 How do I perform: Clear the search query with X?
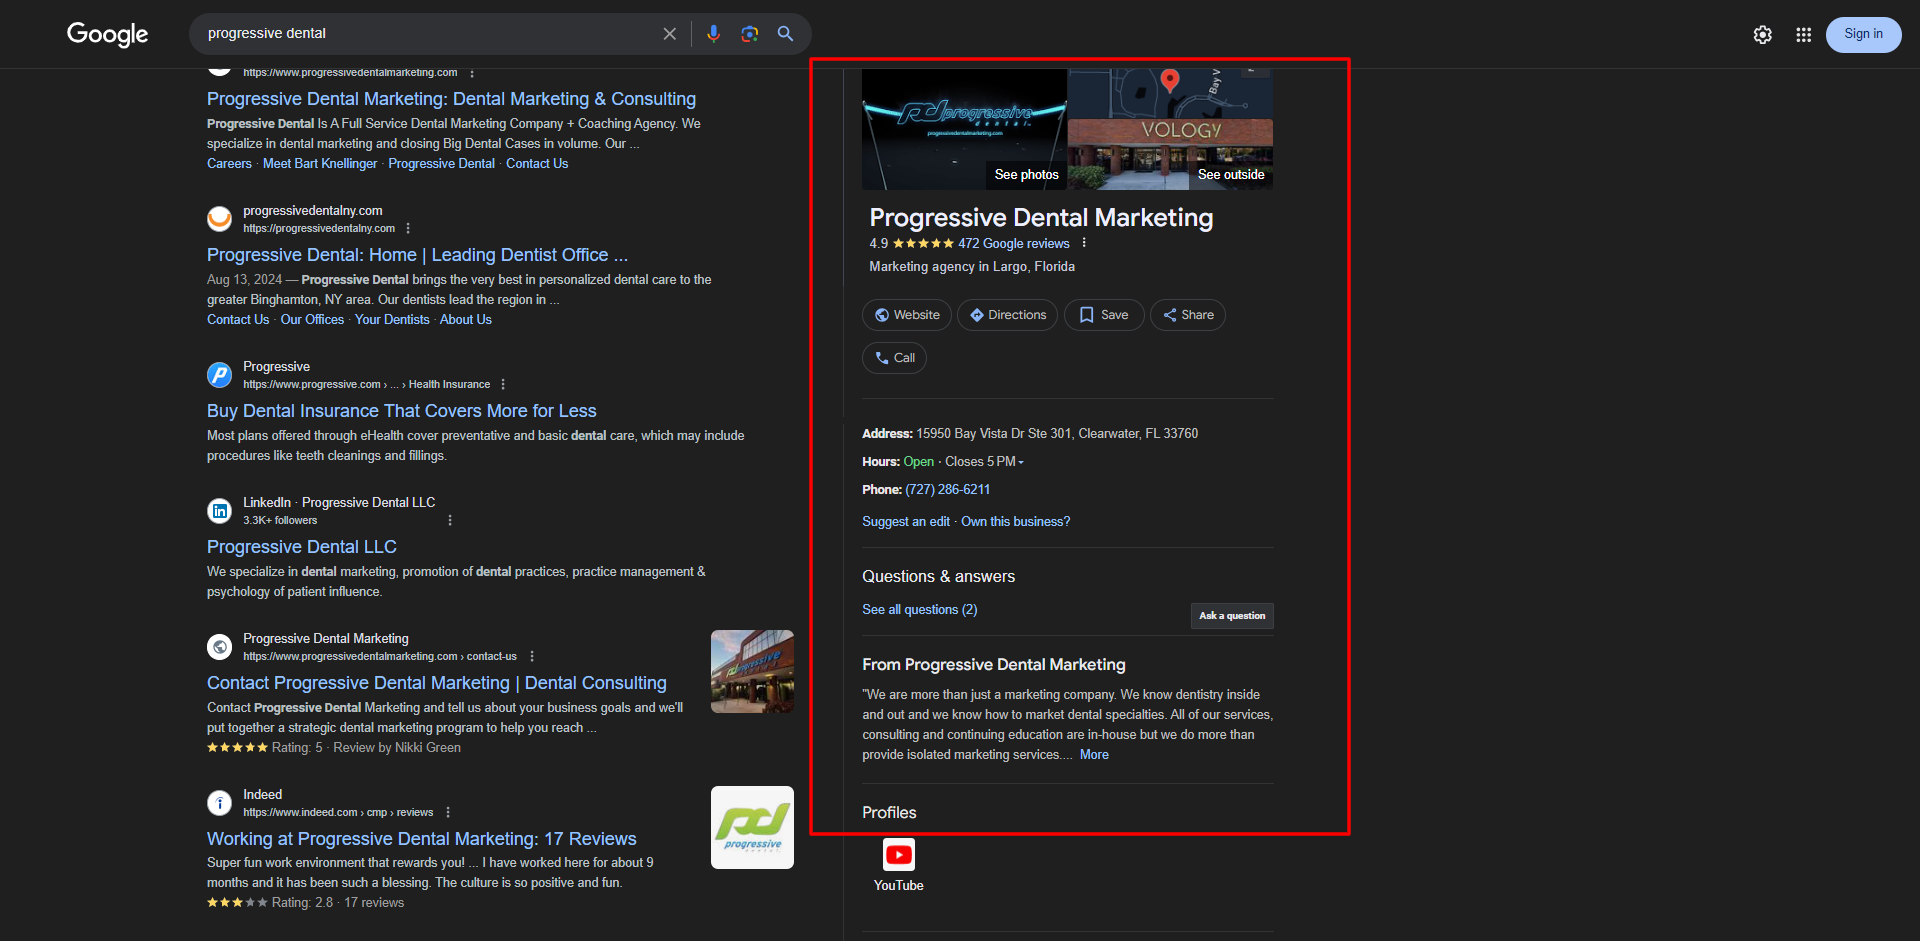click(669, 34)
